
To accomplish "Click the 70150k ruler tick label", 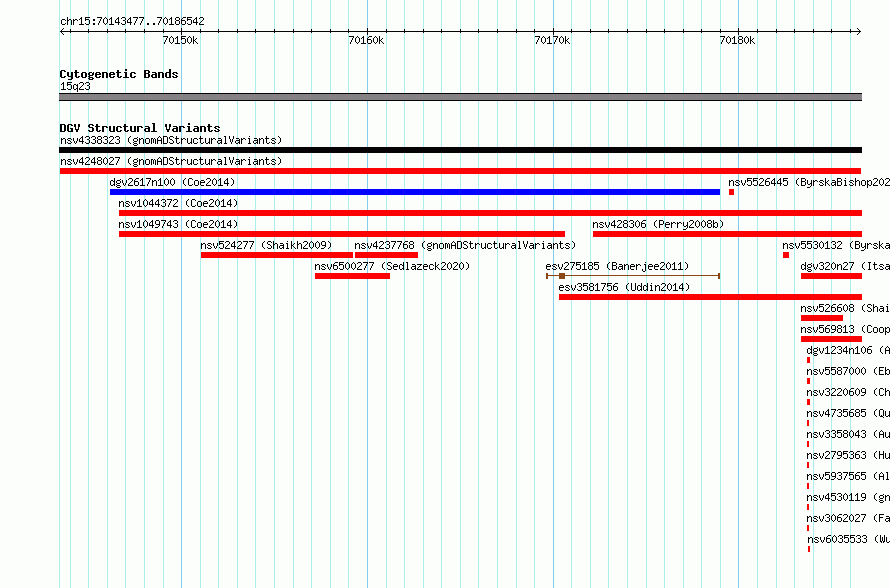I will [180, 40].
